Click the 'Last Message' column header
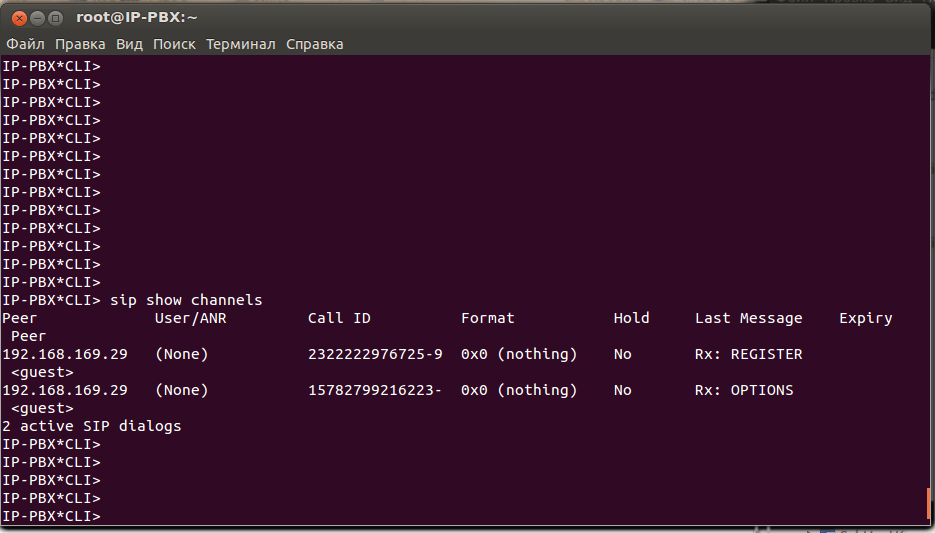Image resolution: width=935 pixels, height=533 pixels. point(748,318)
